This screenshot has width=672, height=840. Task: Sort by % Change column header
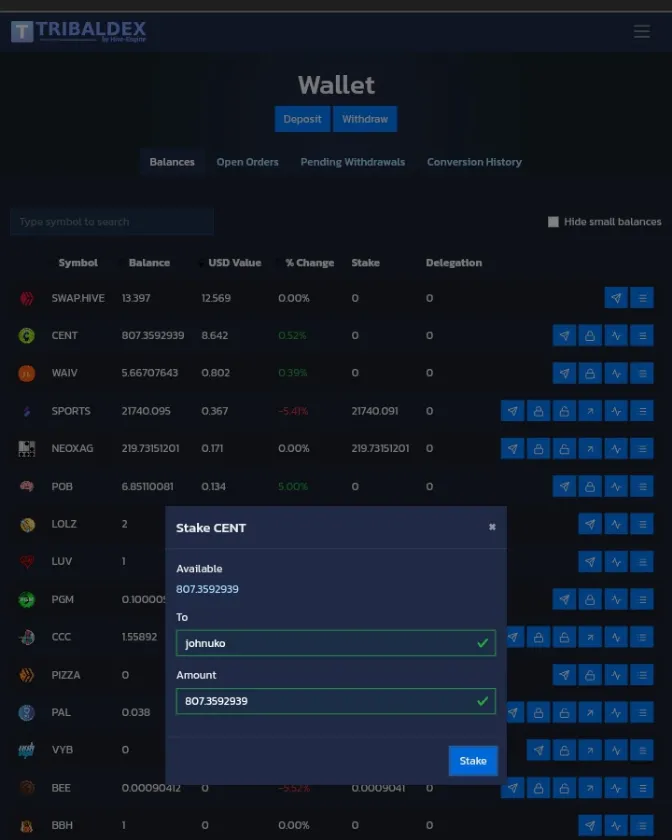tap(310, 263)
